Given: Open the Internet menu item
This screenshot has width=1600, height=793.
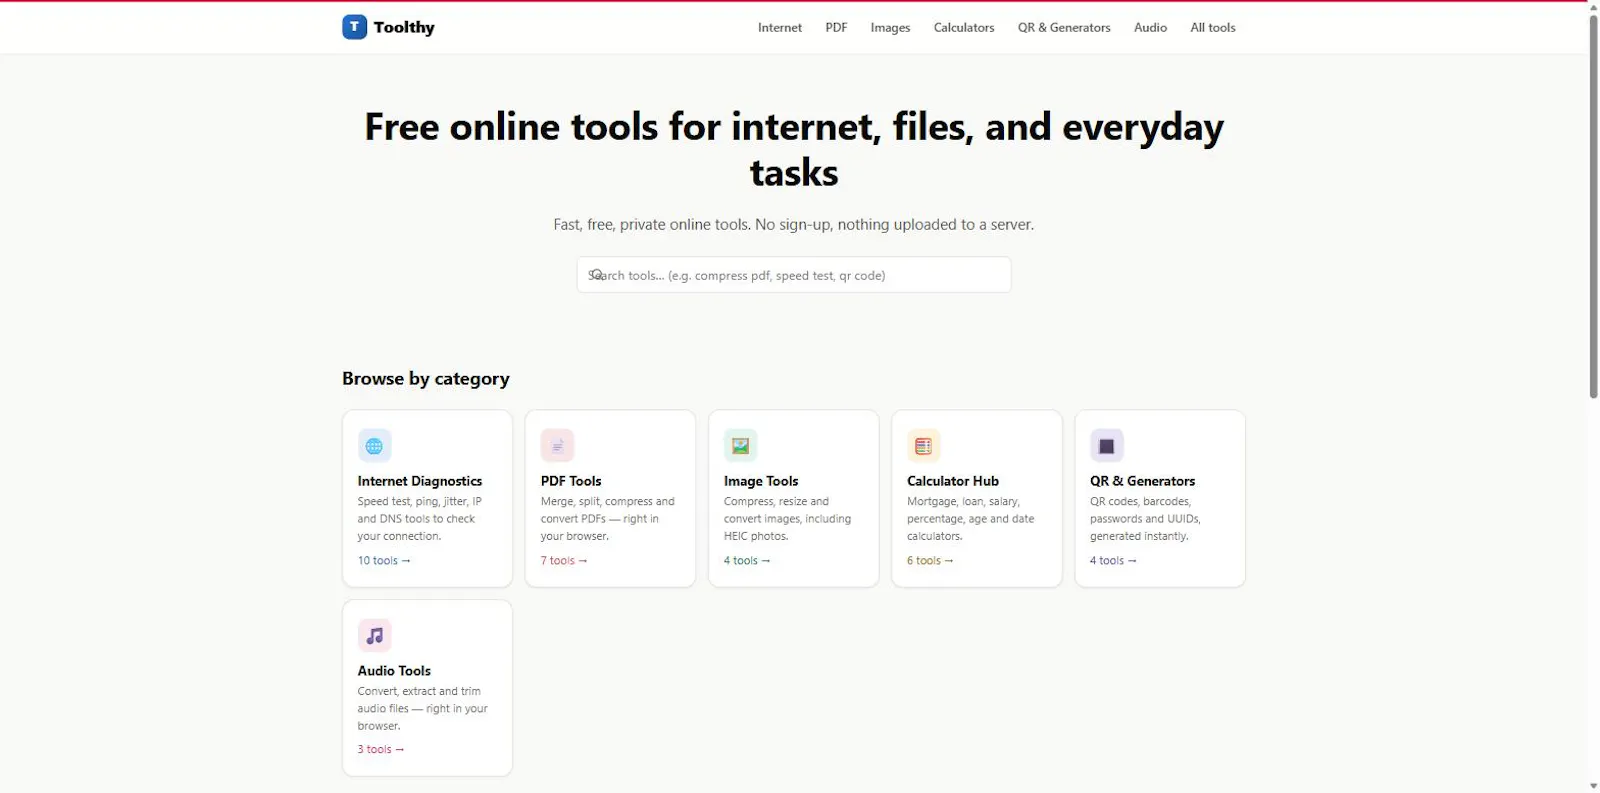Looking at the screenshot, I should pos(780,28).
